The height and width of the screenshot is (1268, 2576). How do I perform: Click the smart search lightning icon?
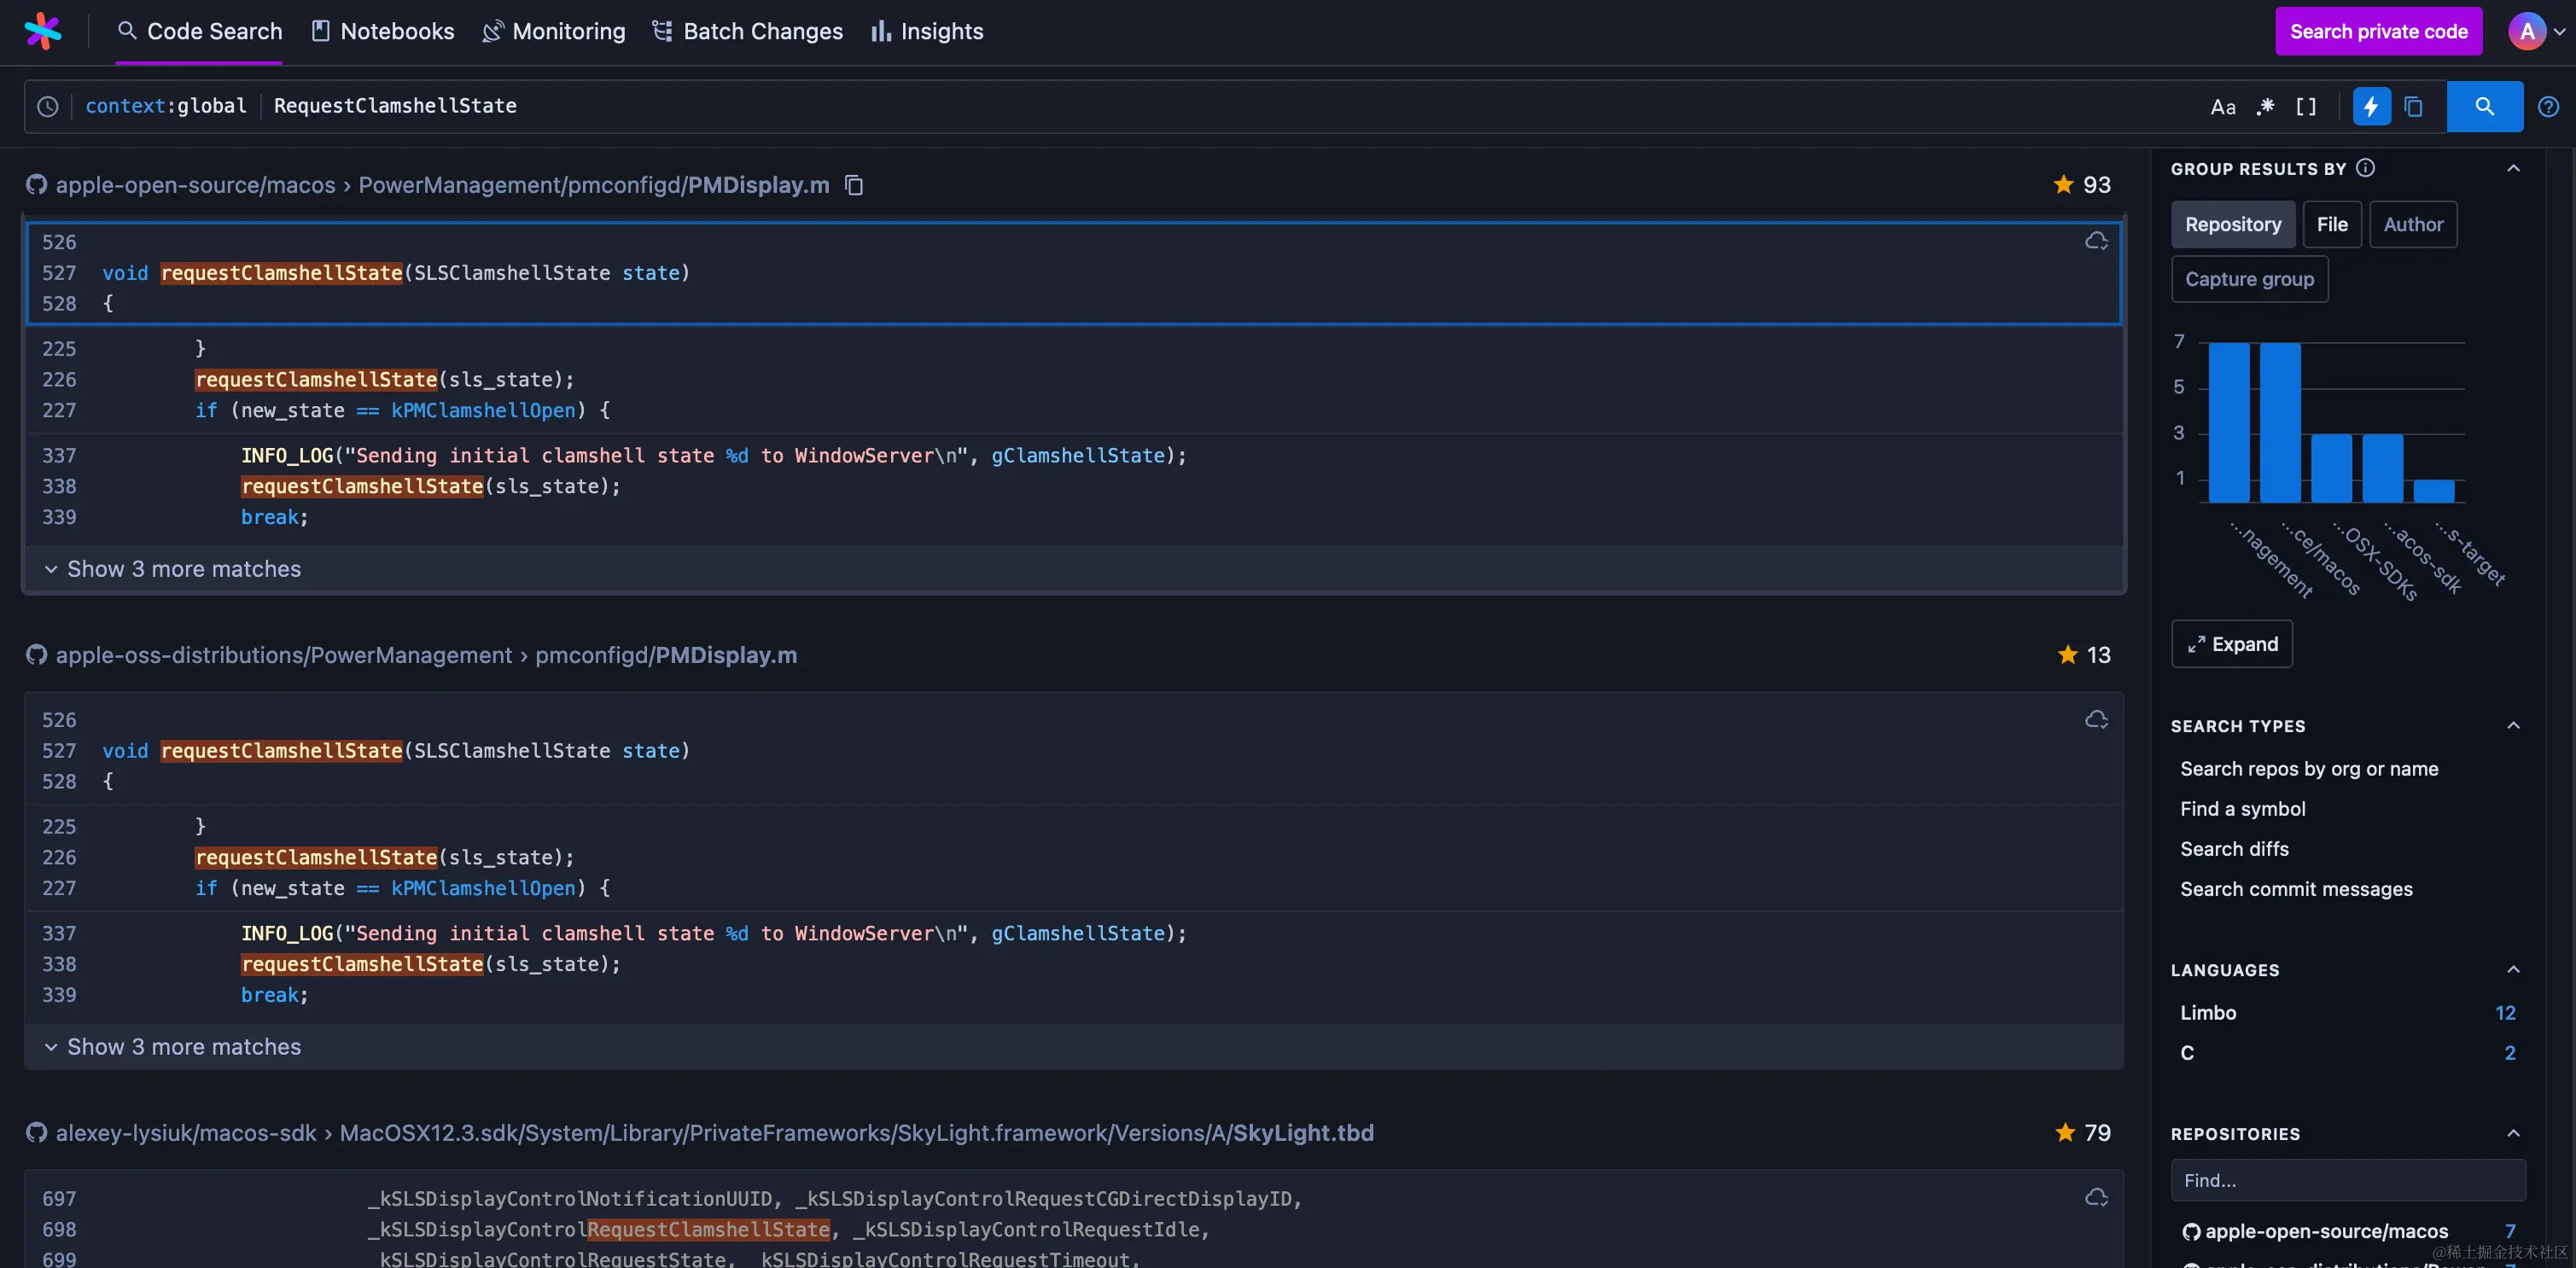pyautogui.click(x=2371, y=106)
